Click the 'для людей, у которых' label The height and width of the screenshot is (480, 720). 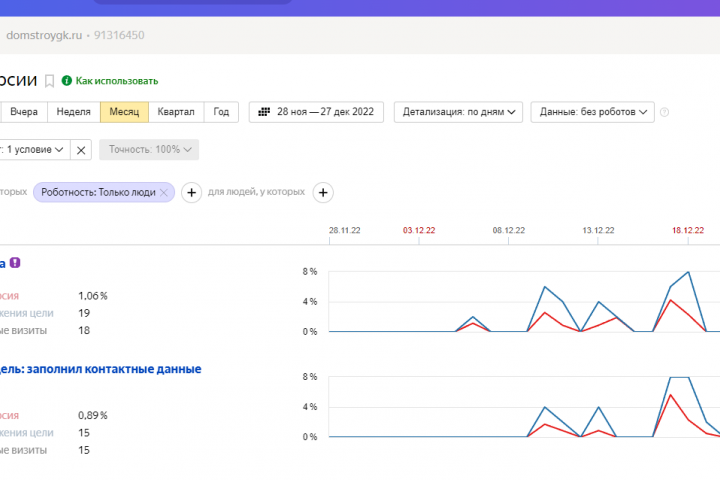(256, 192)
